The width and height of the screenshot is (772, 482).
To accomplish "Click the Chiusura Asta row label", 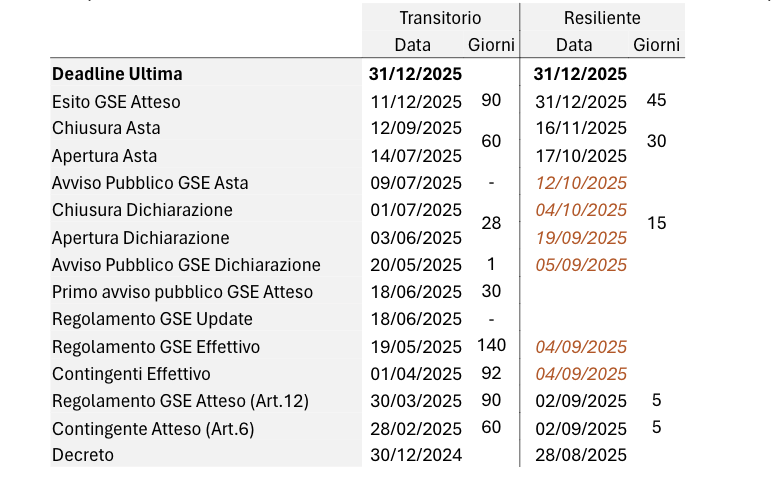I will pos(106,128).
